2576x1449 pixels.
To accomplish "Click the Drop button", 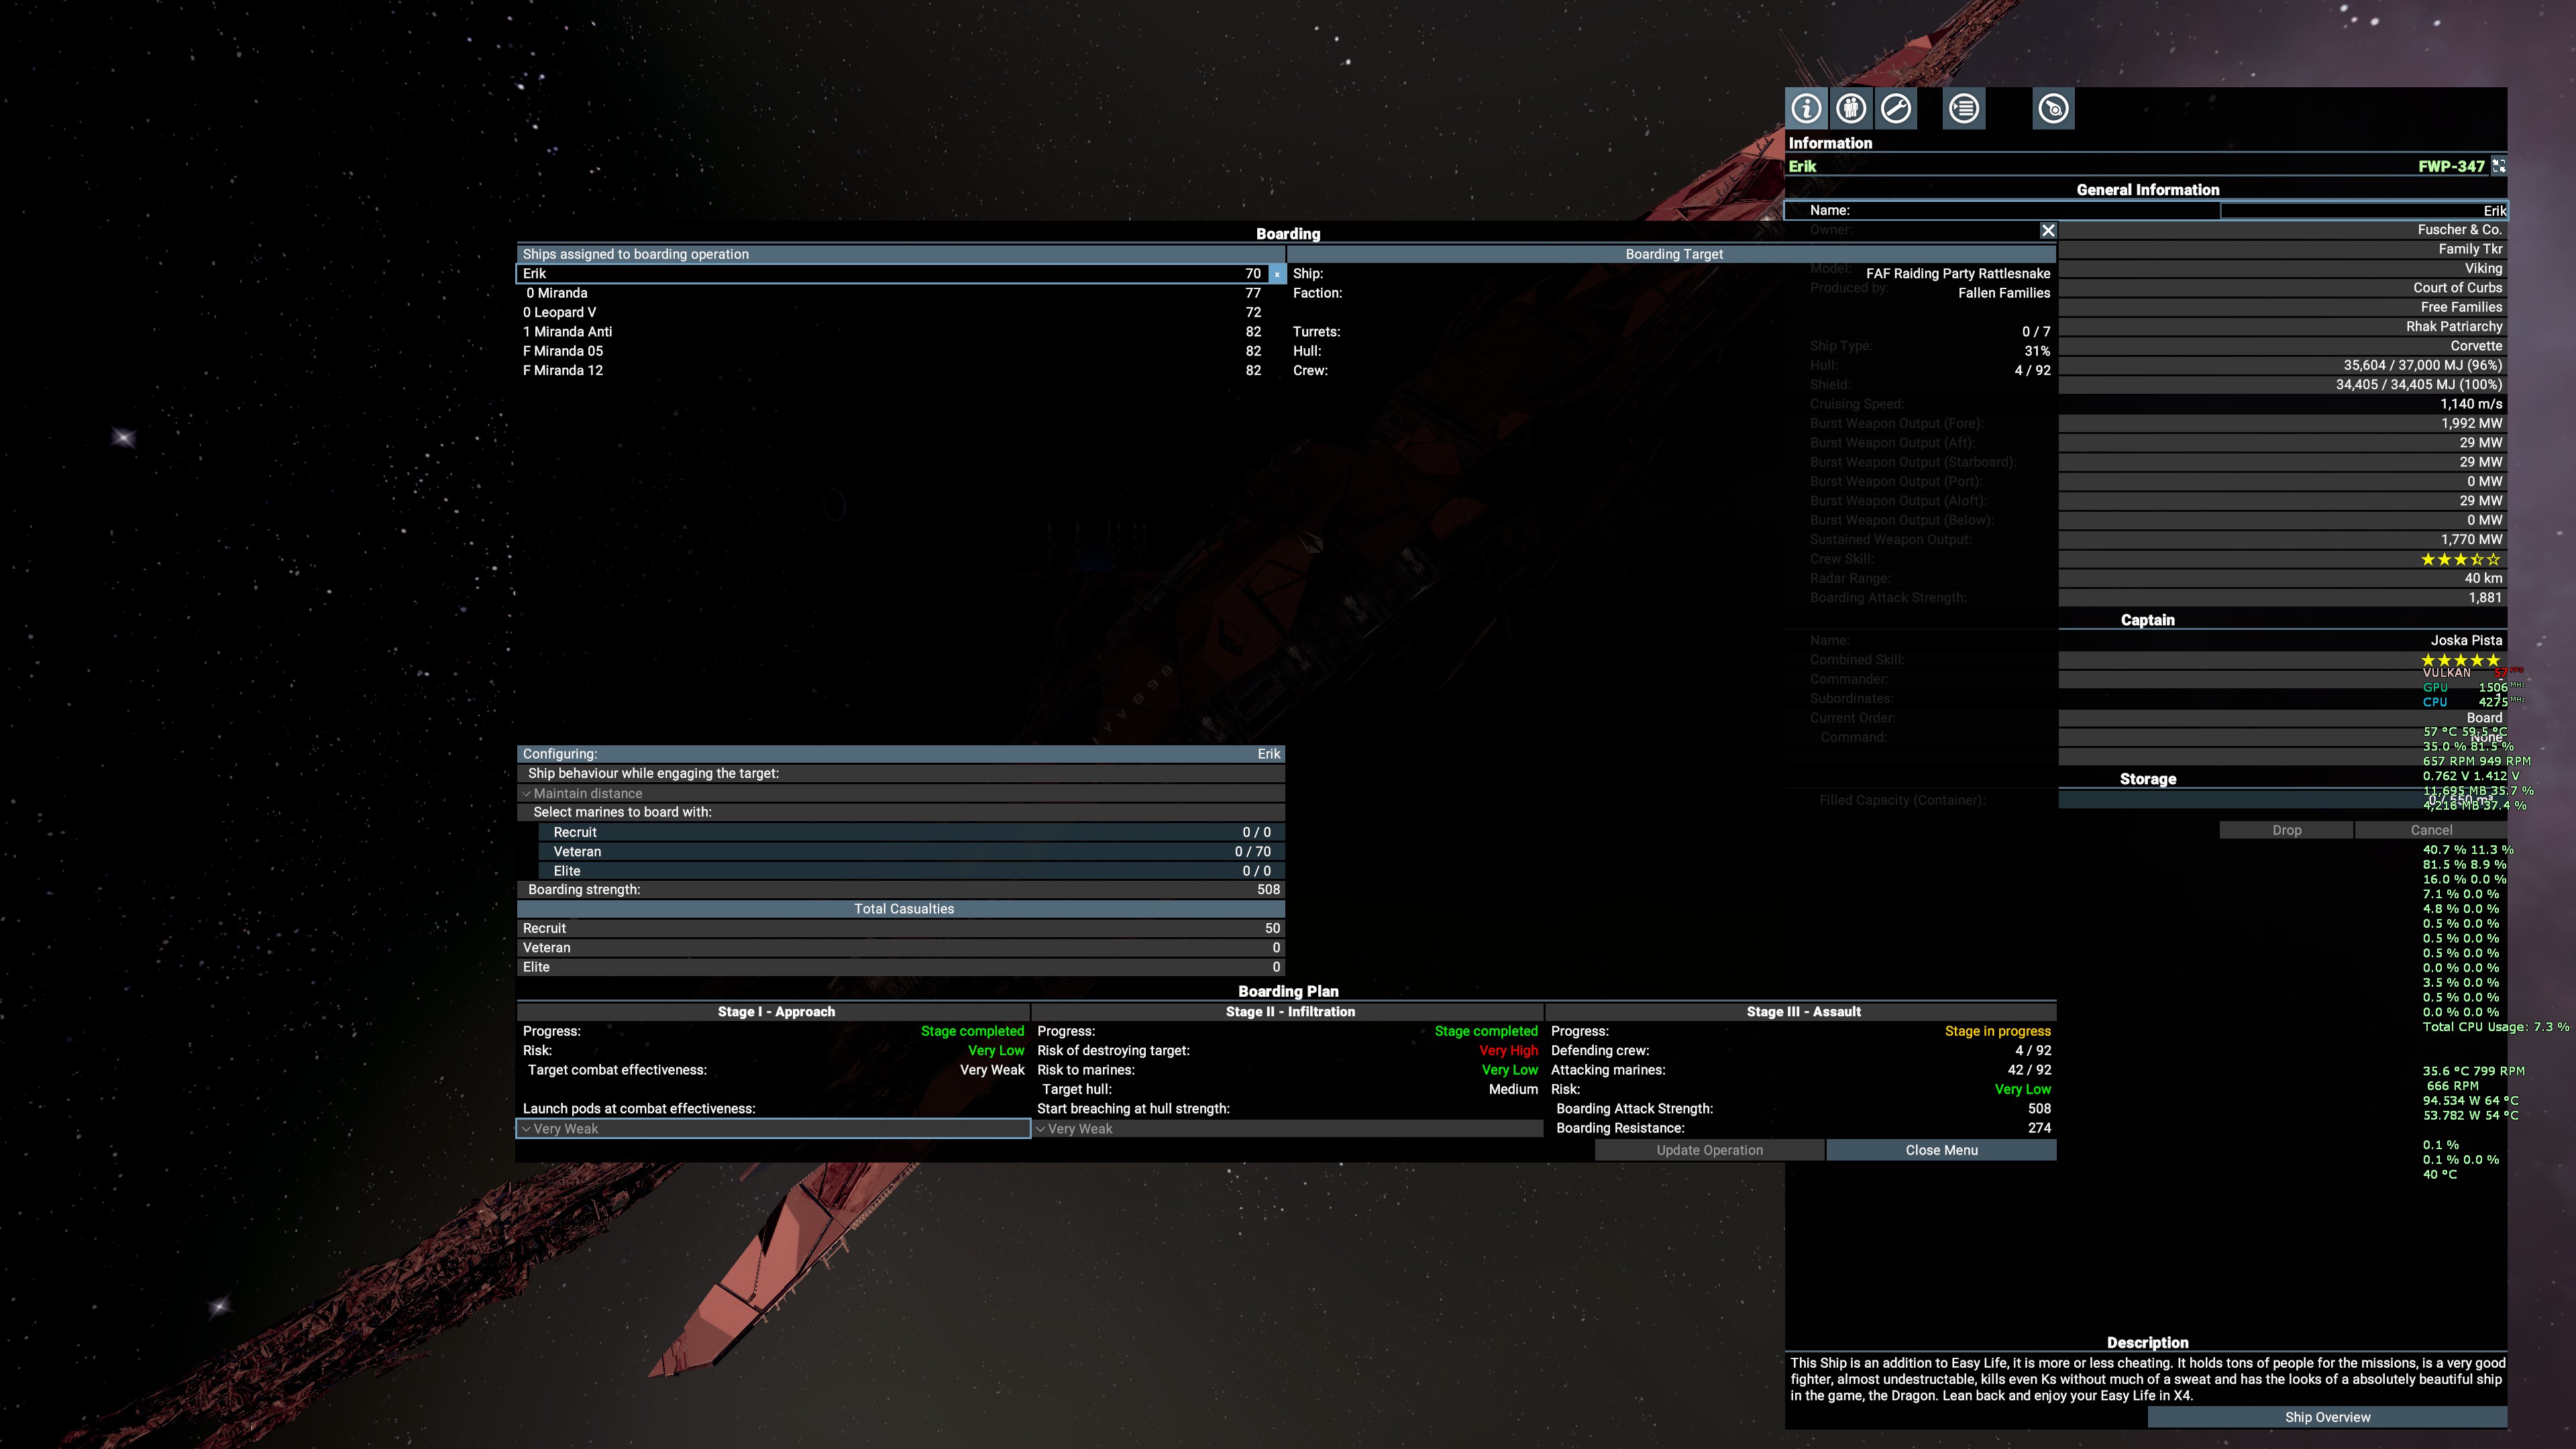I will (x=2287, y=830).
